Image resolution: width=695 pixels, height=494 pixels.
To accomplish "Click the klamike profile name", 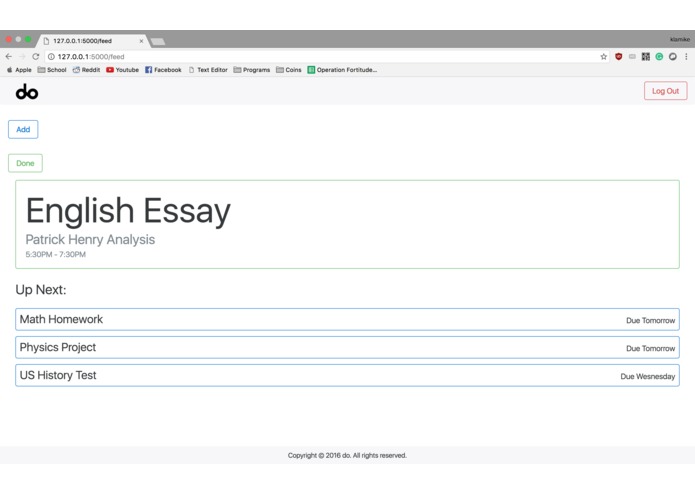I will point(679,39).
